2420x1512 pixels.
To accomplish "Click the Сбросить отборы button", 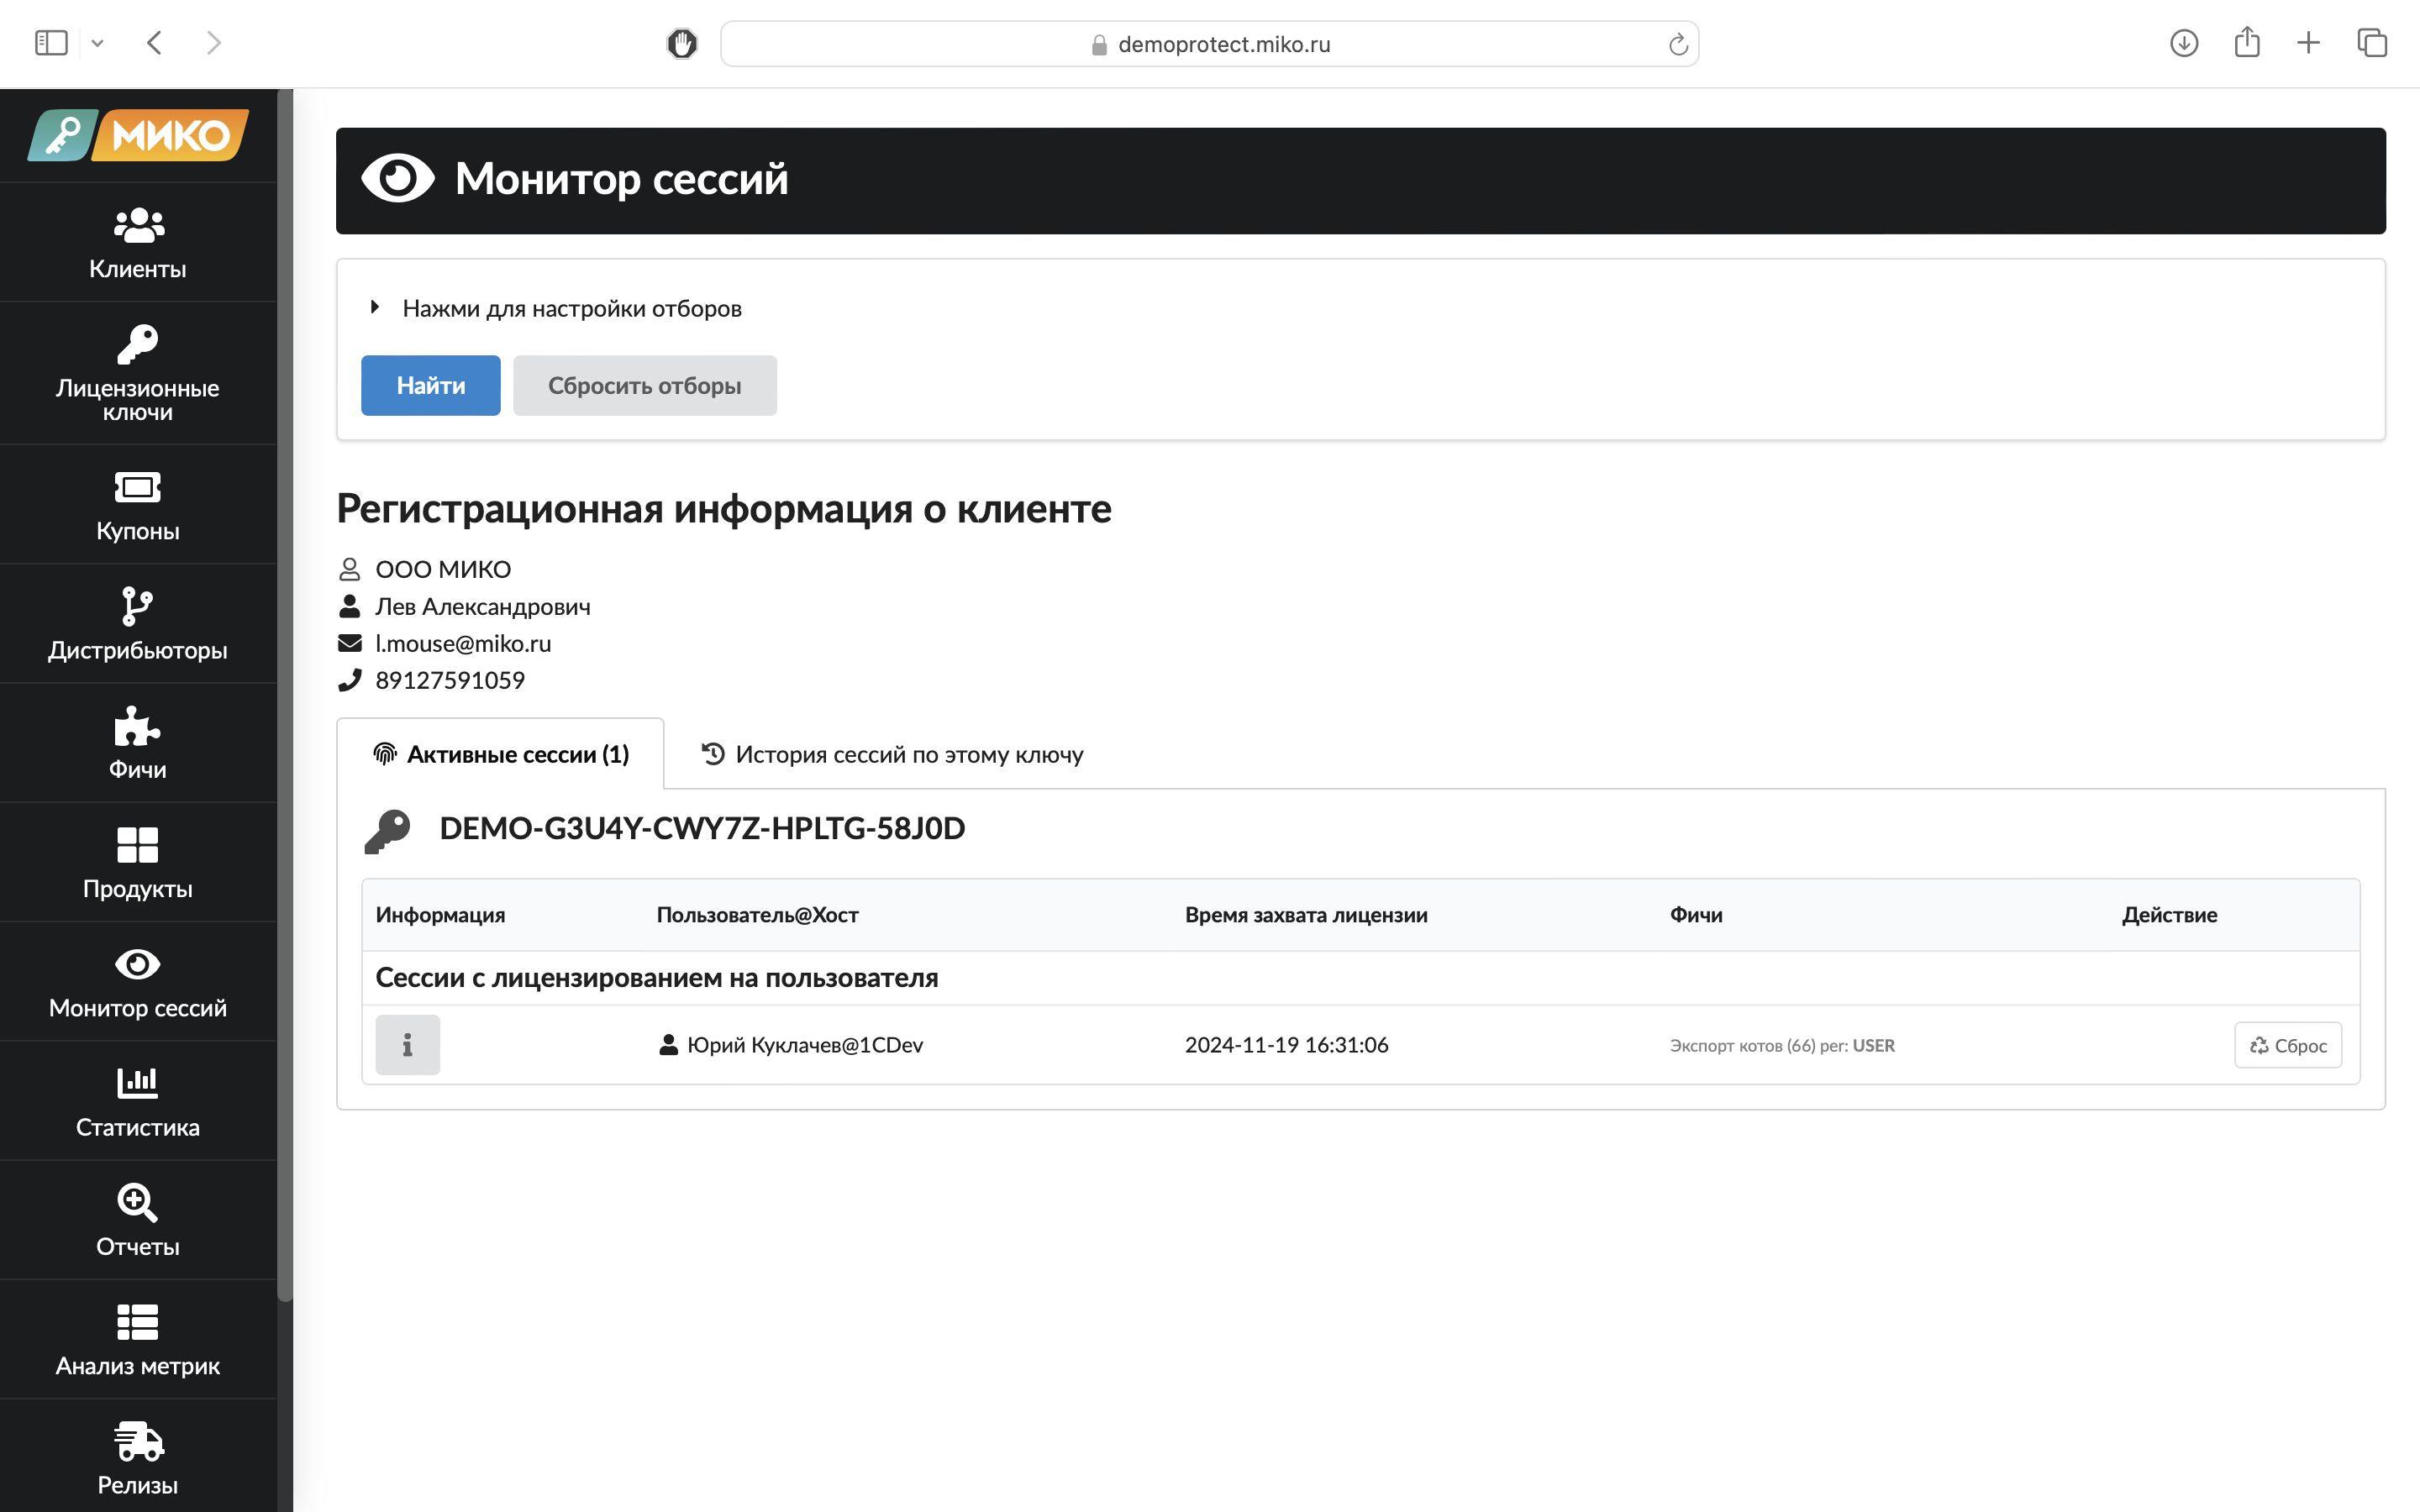I will [645, 385].
